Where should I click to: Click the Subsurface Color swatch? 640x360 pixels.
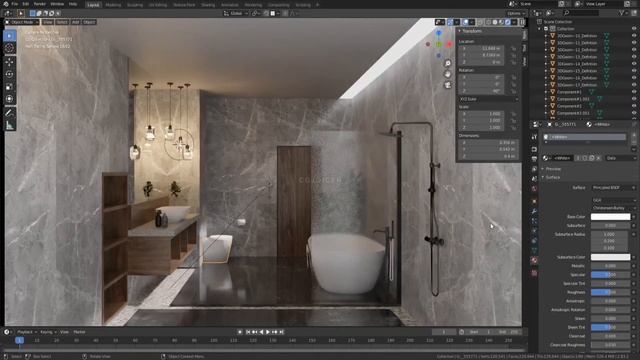pyautogui.click(x=610, y=257)
